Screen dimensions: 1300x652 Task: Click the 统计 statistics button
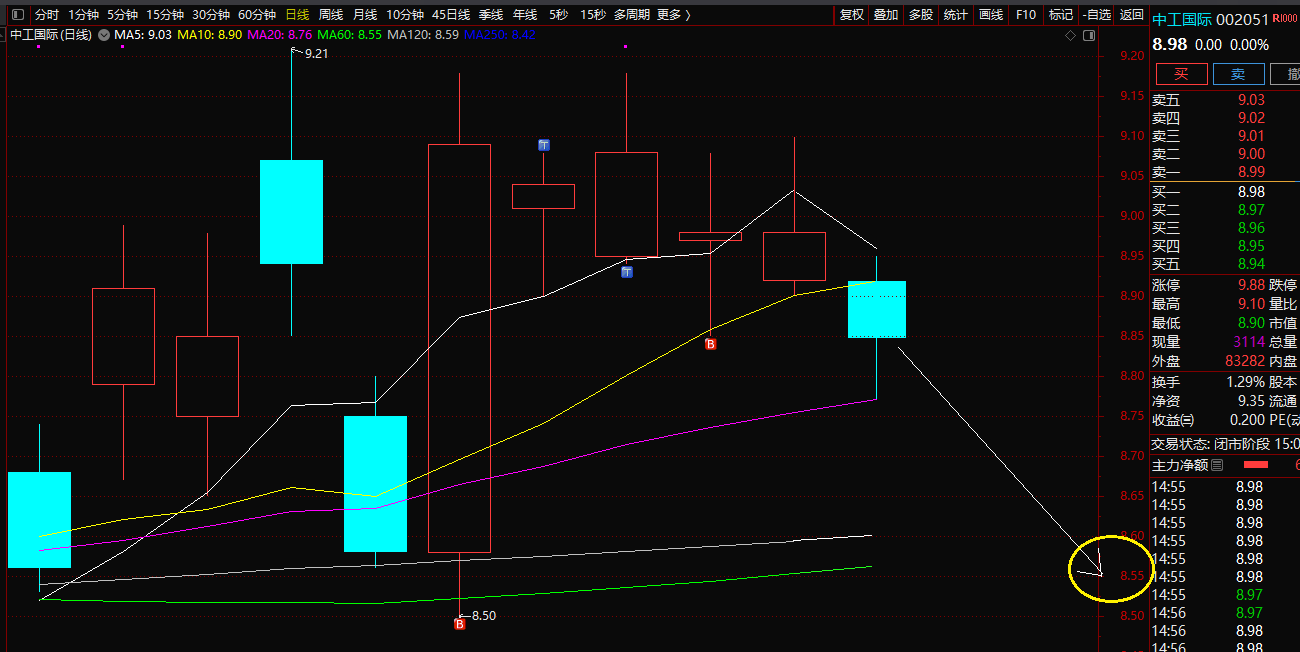956,15
